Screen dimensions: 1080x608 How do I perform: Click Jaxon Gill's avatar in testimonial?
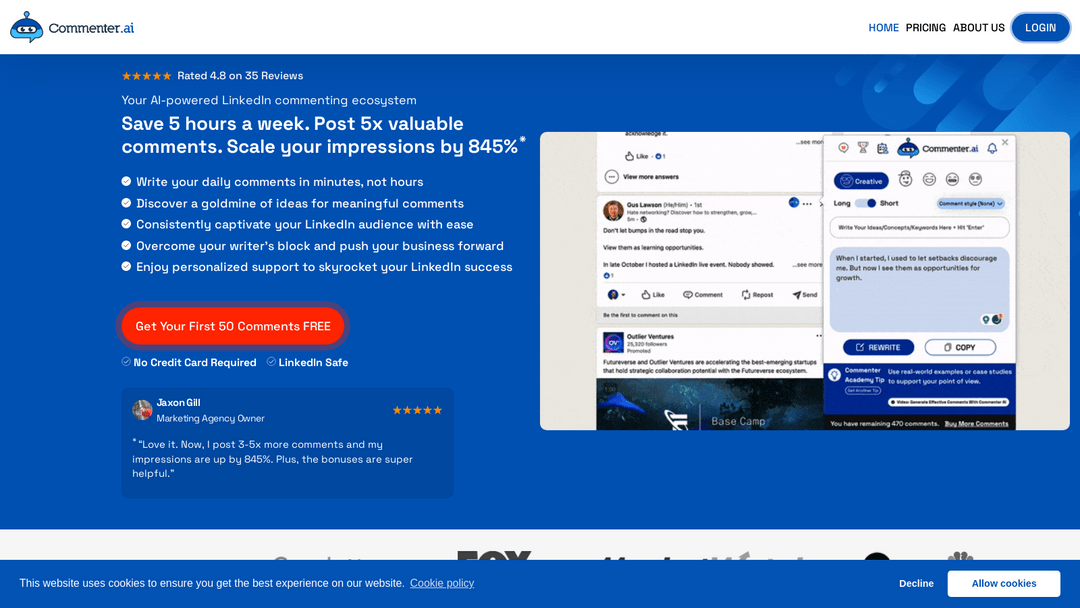[x=142, y=410]
